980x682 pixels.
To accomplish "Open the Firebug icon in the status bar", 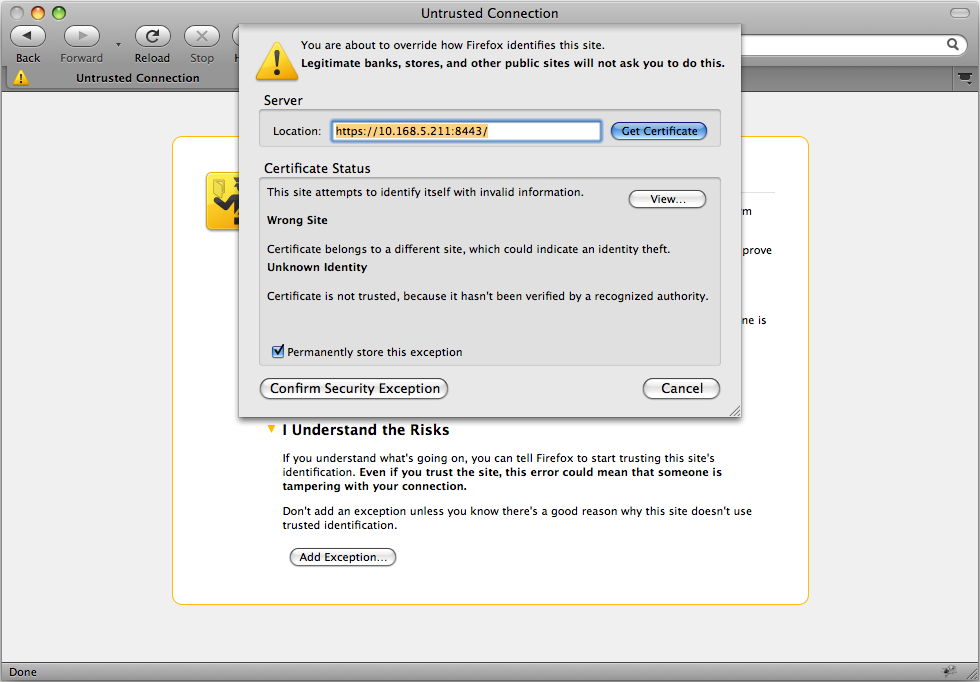I will coord(949,671).
